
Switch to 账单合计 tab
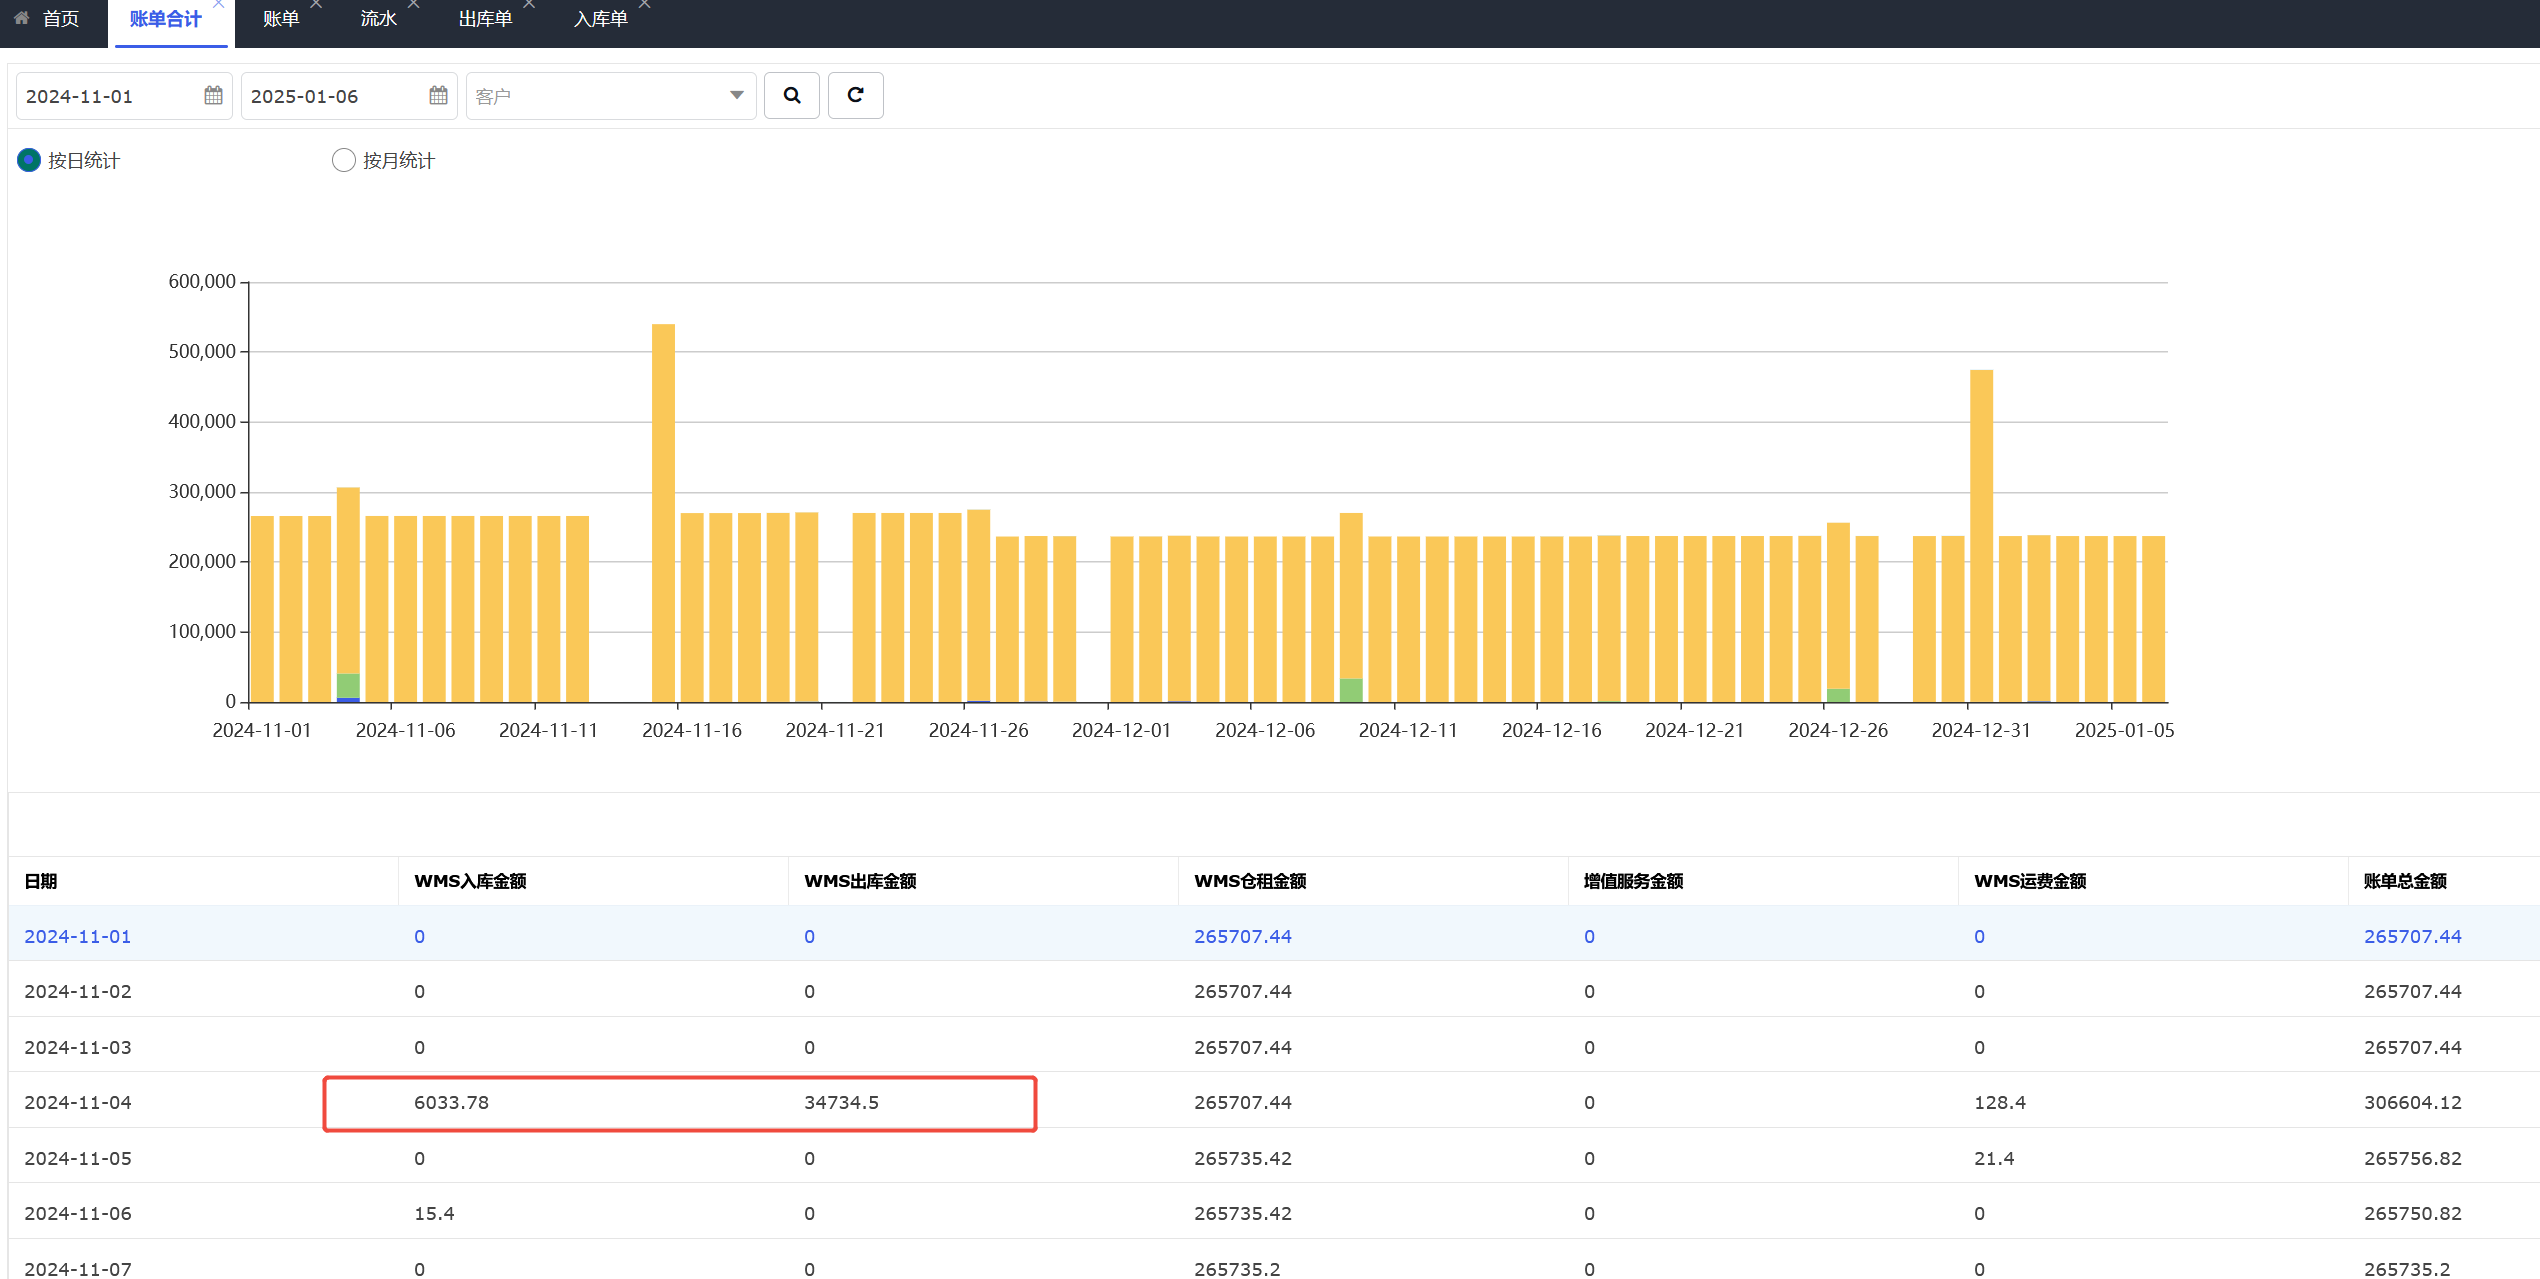click(x=165, y=19)
